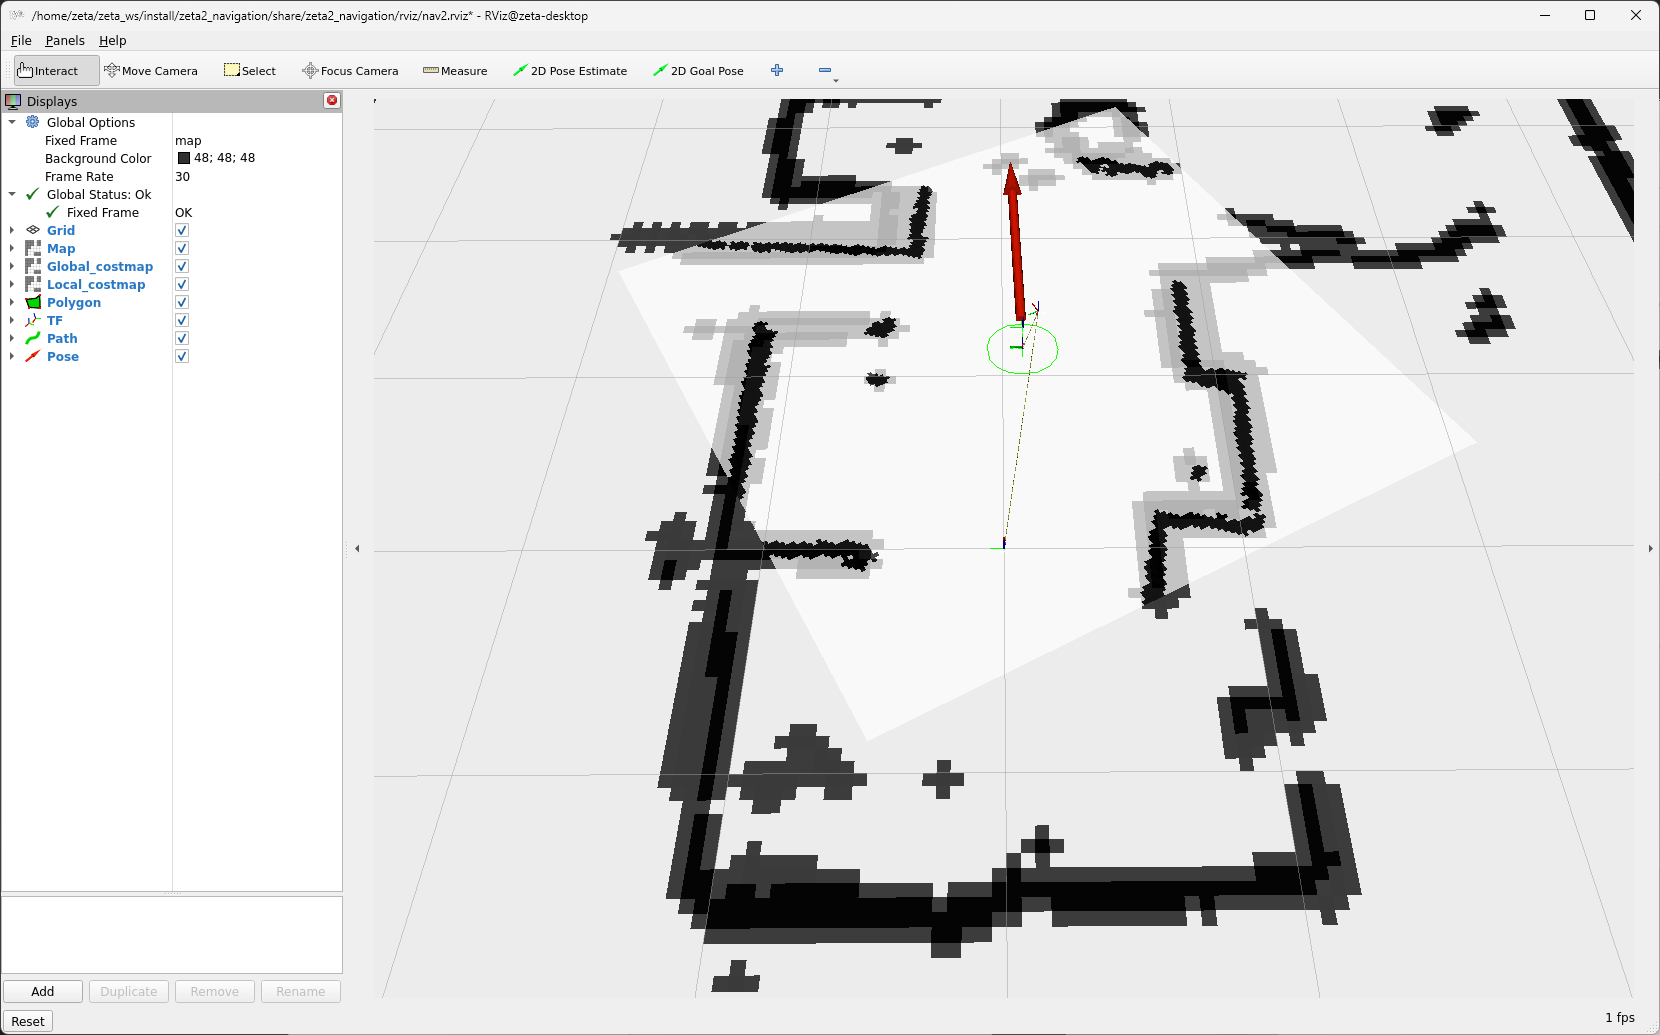Close the Displays panel
The image size is (1660, 1035).
[x=332, y=100]
